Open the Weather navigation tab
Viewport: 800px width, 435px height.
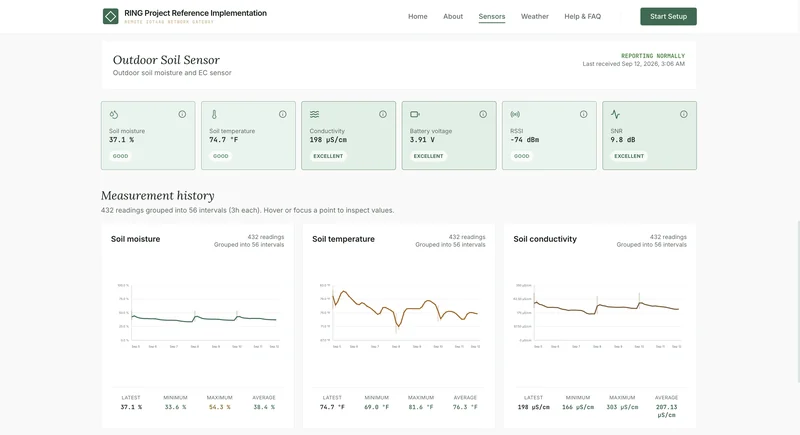(x=535, y=16)
